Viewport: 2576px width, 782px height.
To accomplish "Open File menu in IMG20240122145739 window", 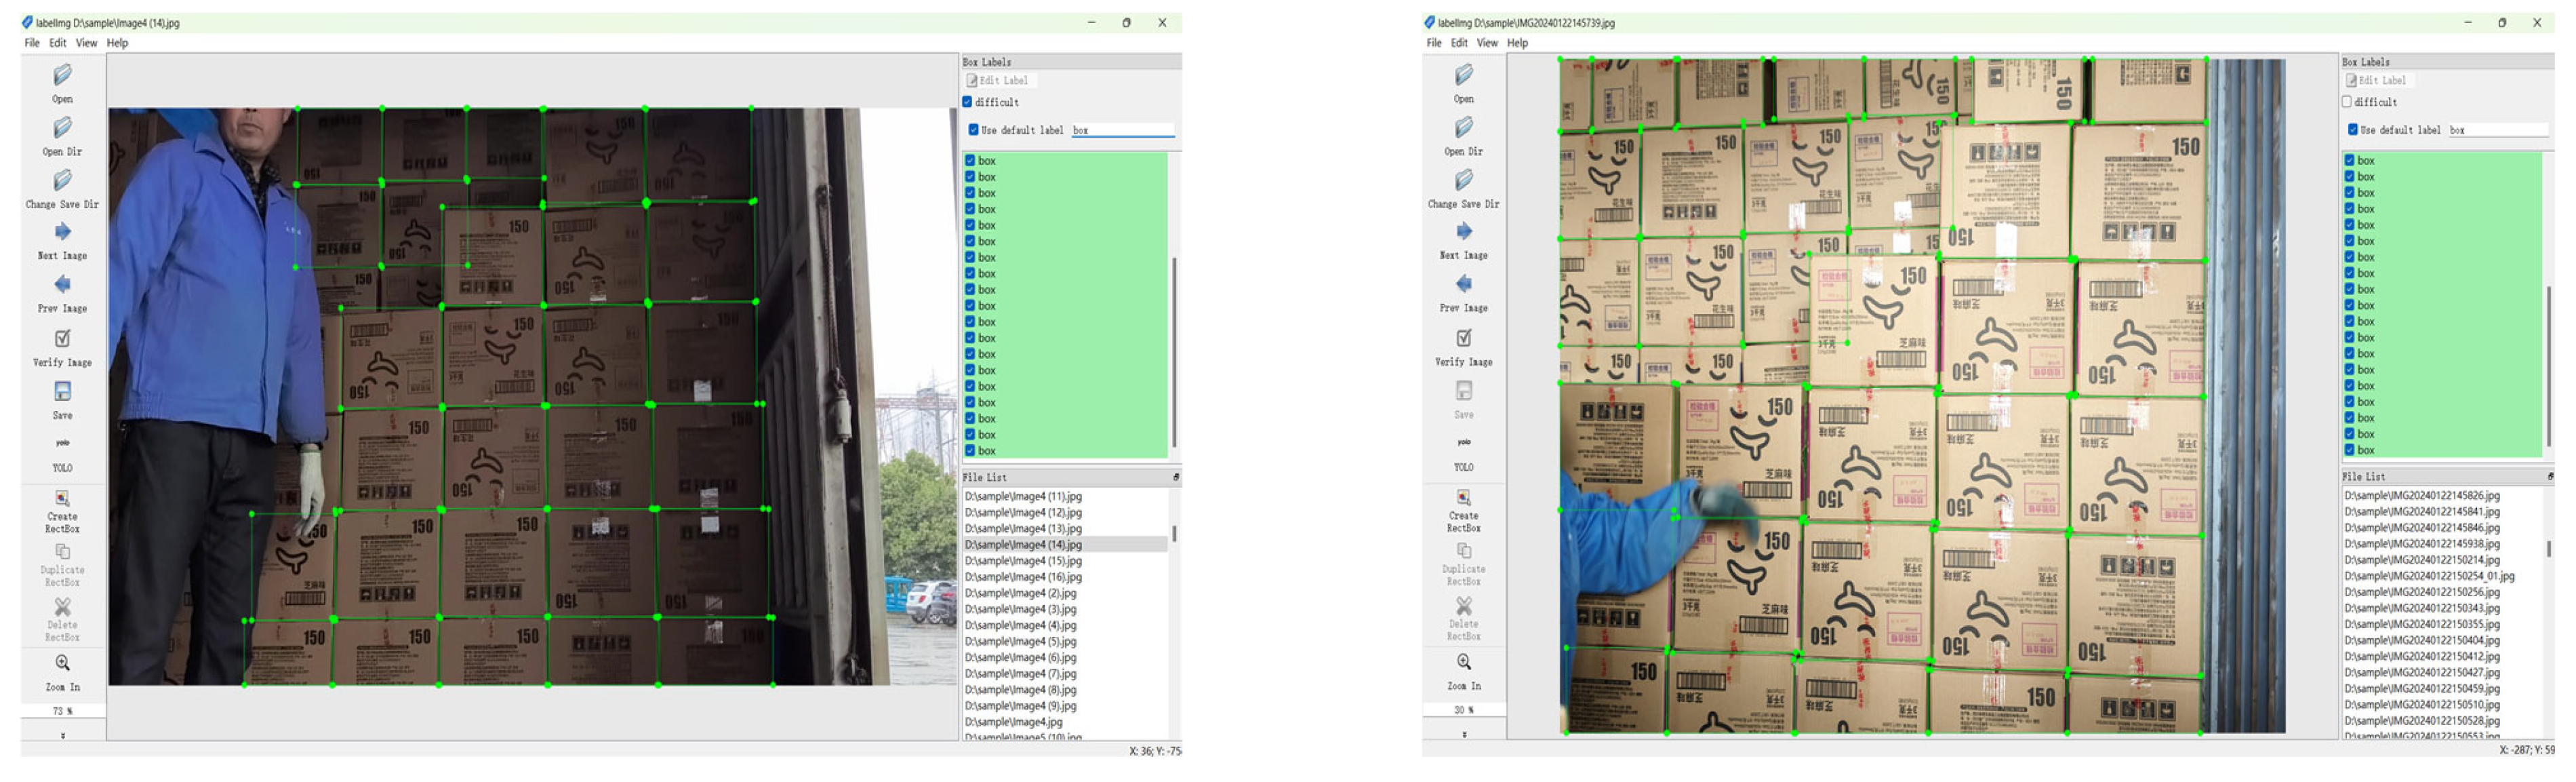I will tap(1434, 43).
